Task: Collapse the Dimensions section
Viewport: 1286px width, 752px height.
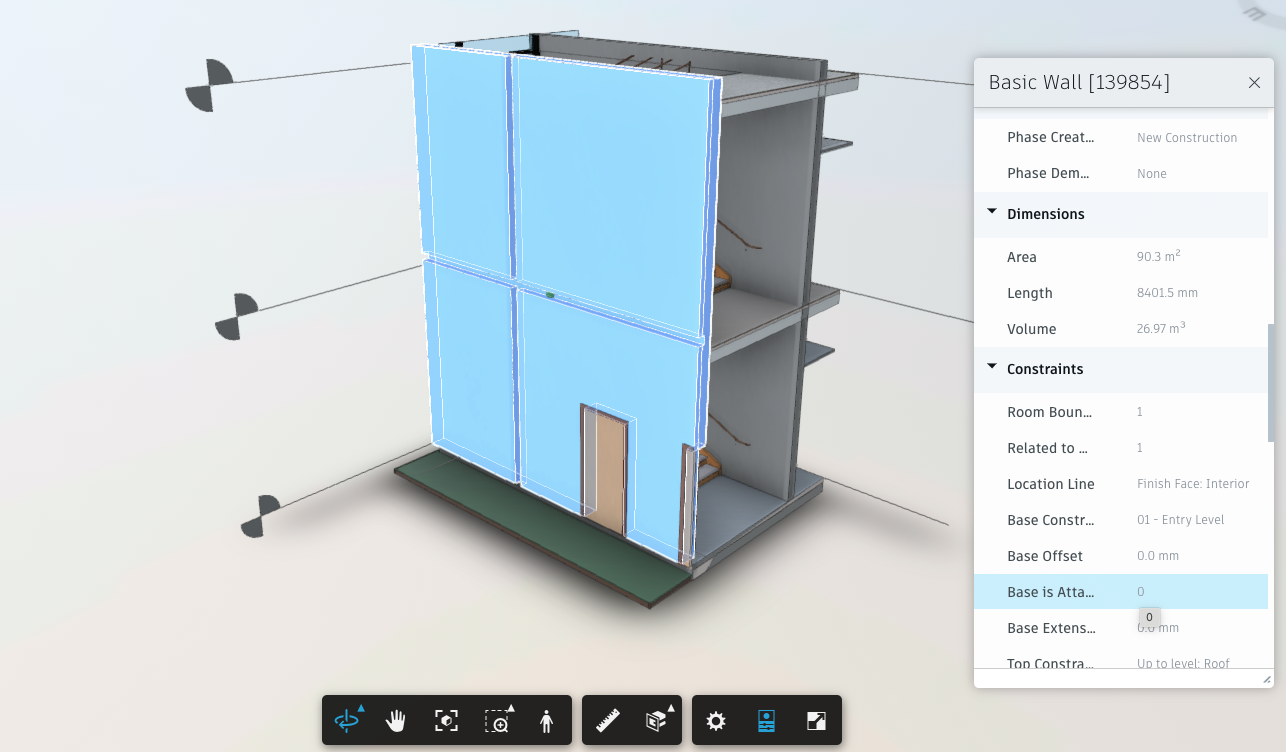Action: point(992,213)
